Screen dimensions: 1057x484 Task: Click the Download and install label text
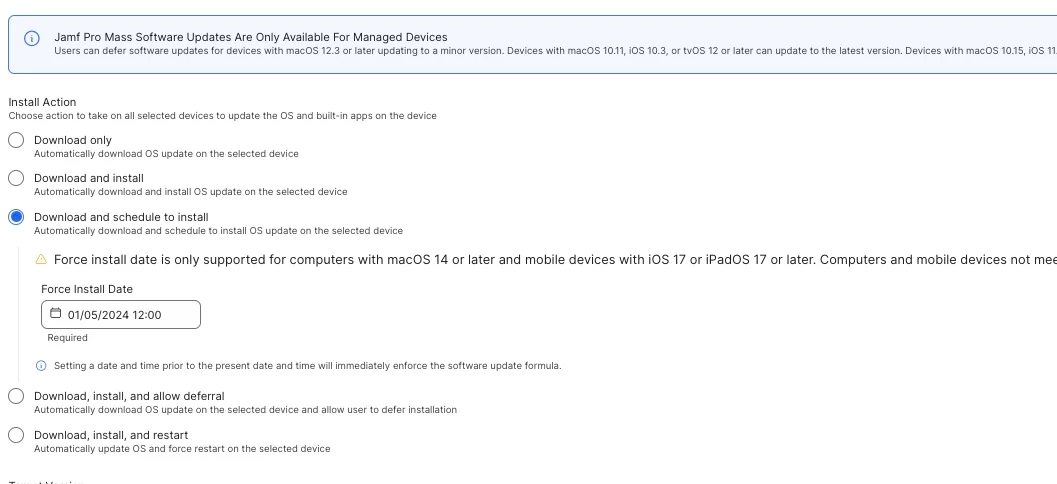(x=89, y=178)
